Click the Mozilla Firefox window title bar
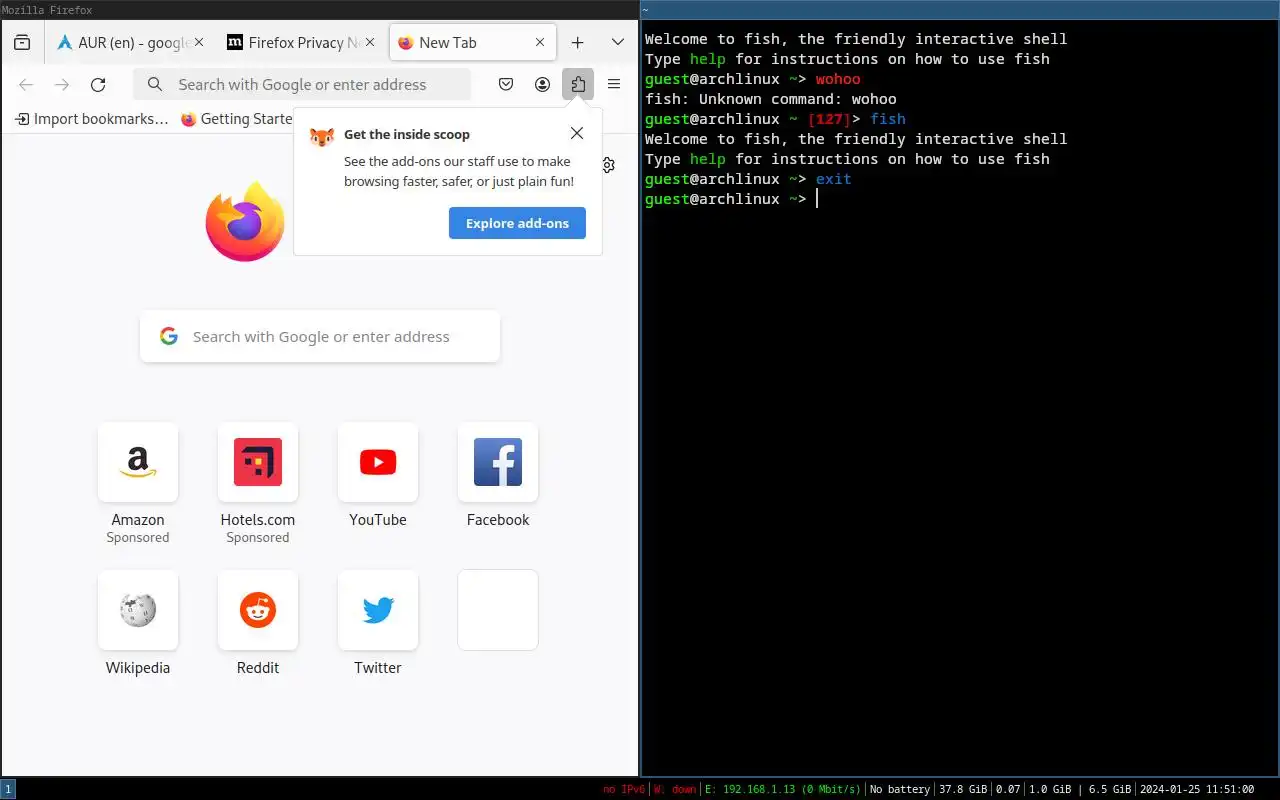This screenshot has width=1280, height=800. (319, 10)
